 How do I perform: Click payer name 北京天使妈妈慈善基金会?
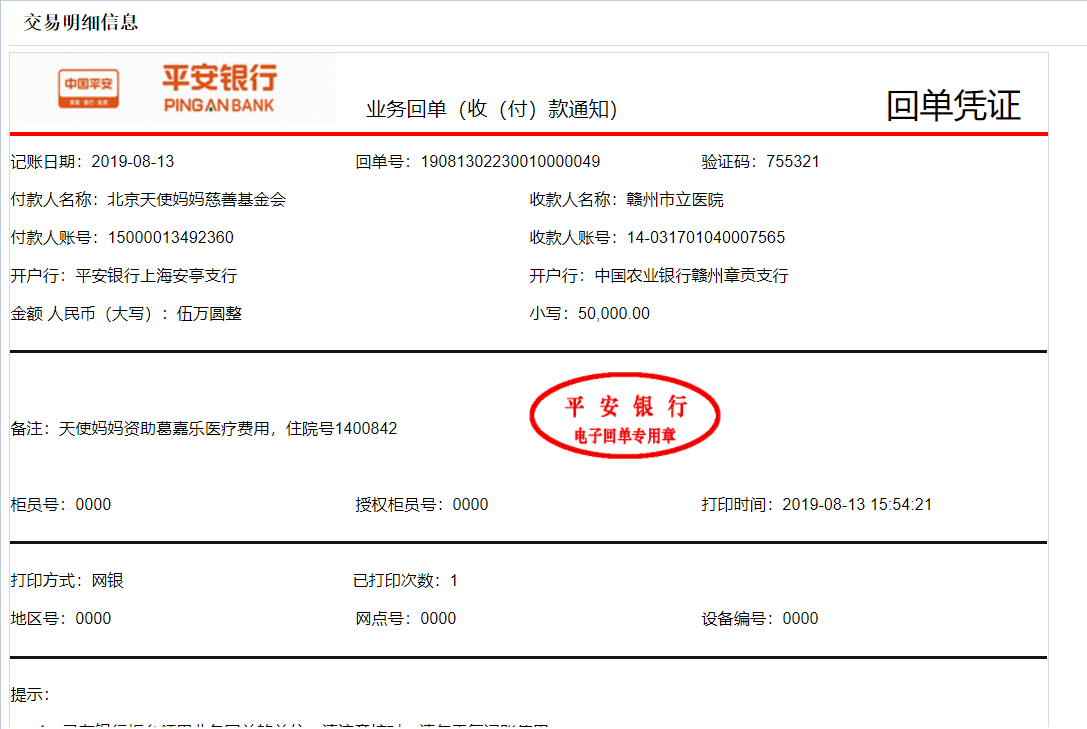click(x=197, y=200)
